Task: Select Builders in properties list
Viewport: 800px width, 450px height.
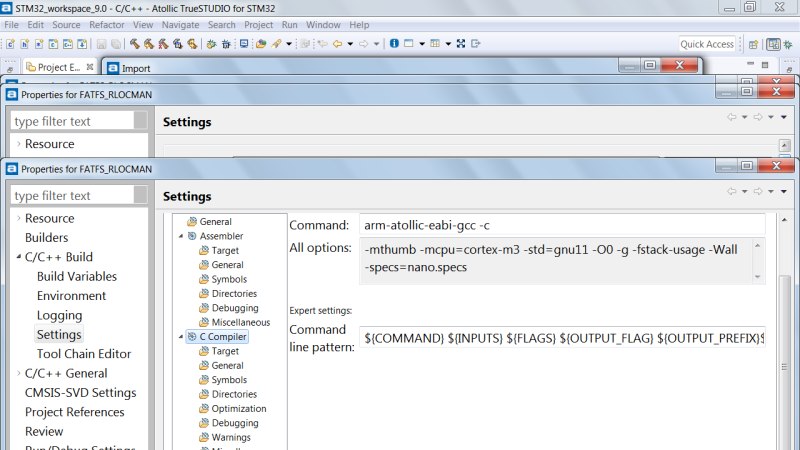Action: [x=46, y=237]
